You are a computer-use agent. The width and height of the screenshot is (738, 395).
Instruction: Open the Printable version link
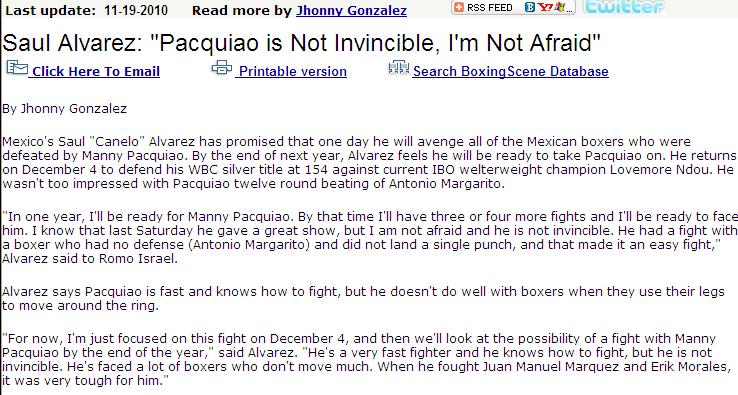pos(293,71)
